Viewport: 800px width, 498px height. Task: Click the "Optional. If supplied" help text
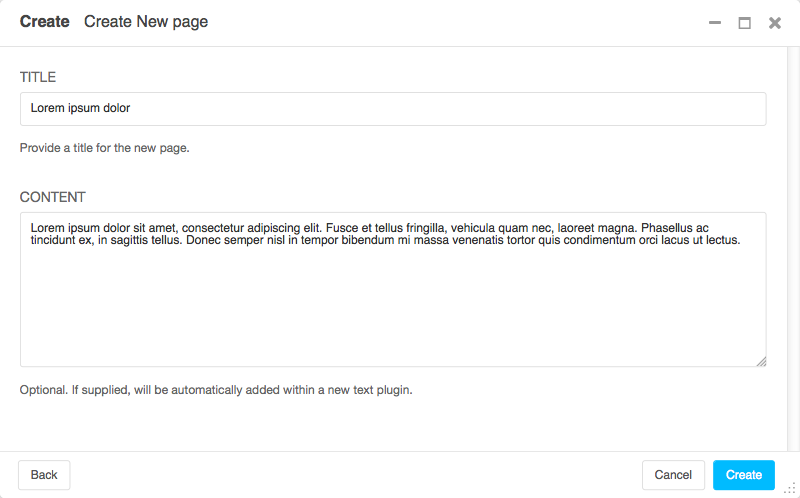pos(216,389)
